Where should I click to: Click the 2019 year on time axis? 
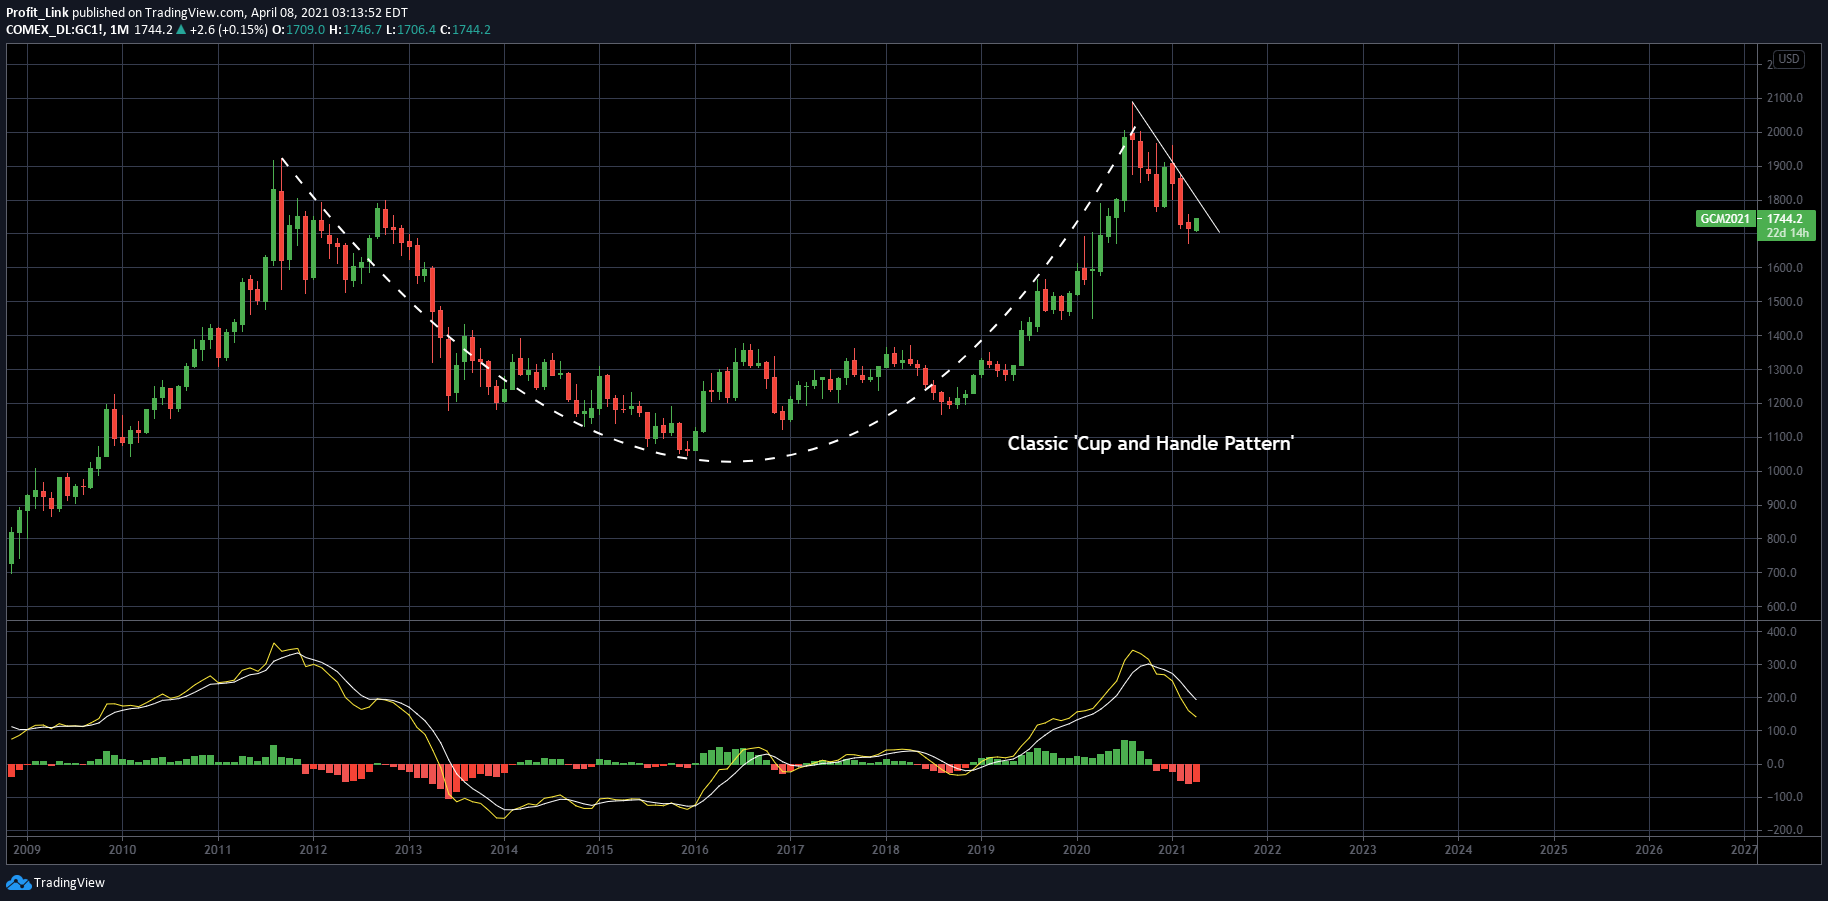click(981, 850)
